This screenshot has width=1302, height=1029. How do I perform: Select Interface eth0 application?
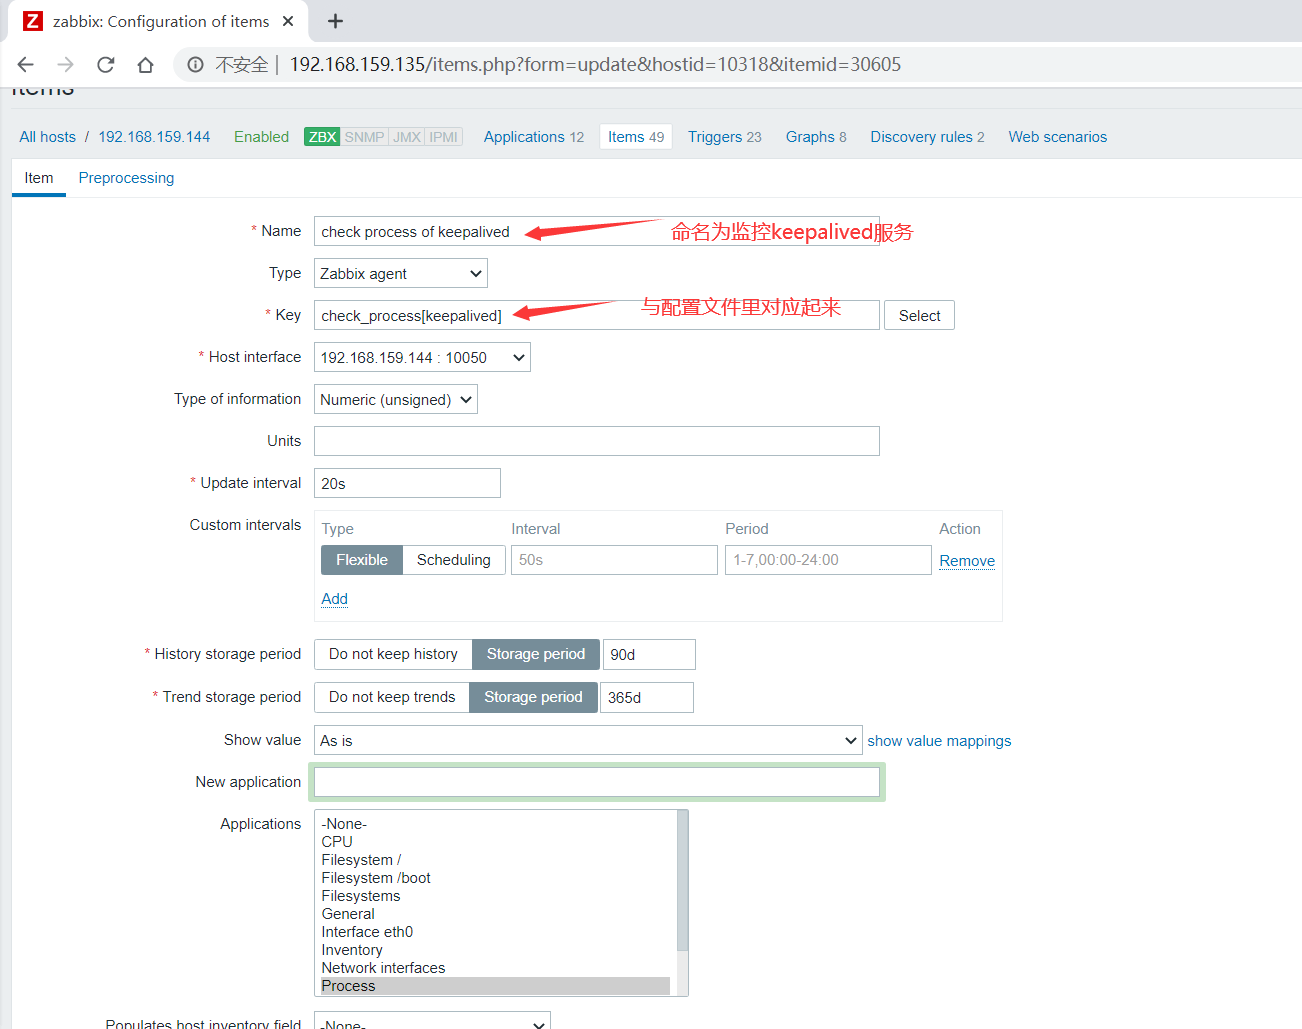tap(496, 932)
